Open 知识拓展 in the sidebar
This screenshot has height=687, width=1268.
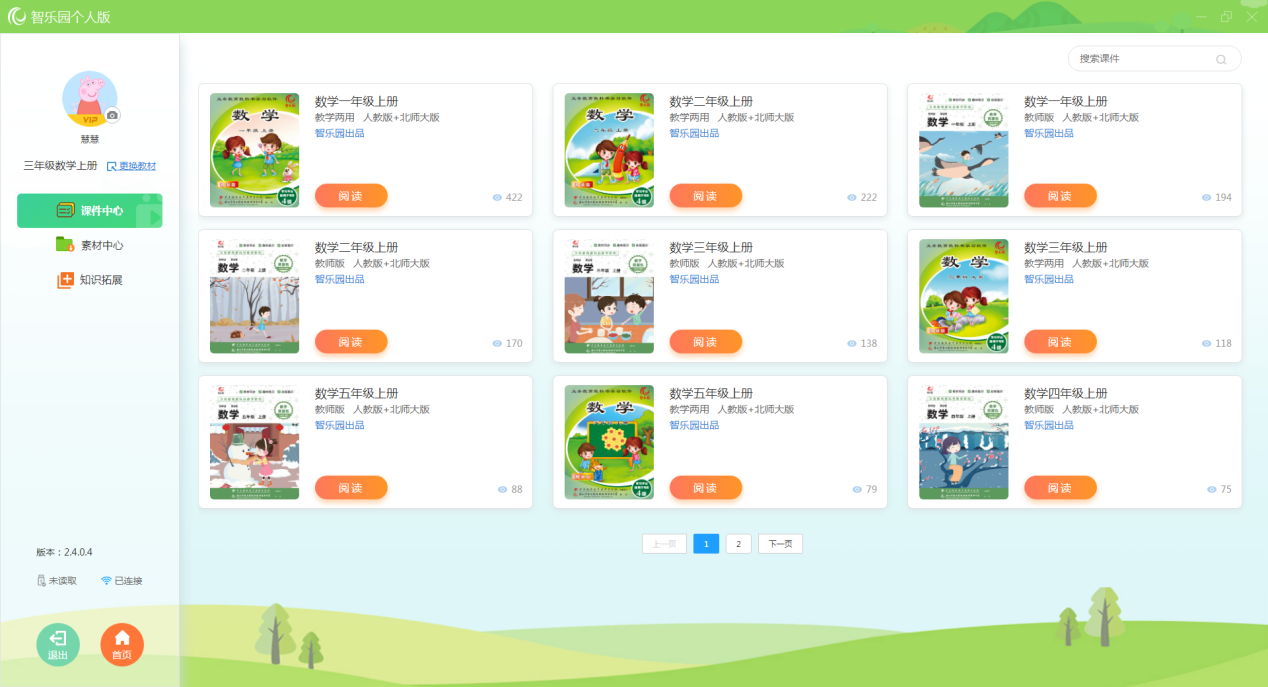pyautogui.click(x=90, y=280)
